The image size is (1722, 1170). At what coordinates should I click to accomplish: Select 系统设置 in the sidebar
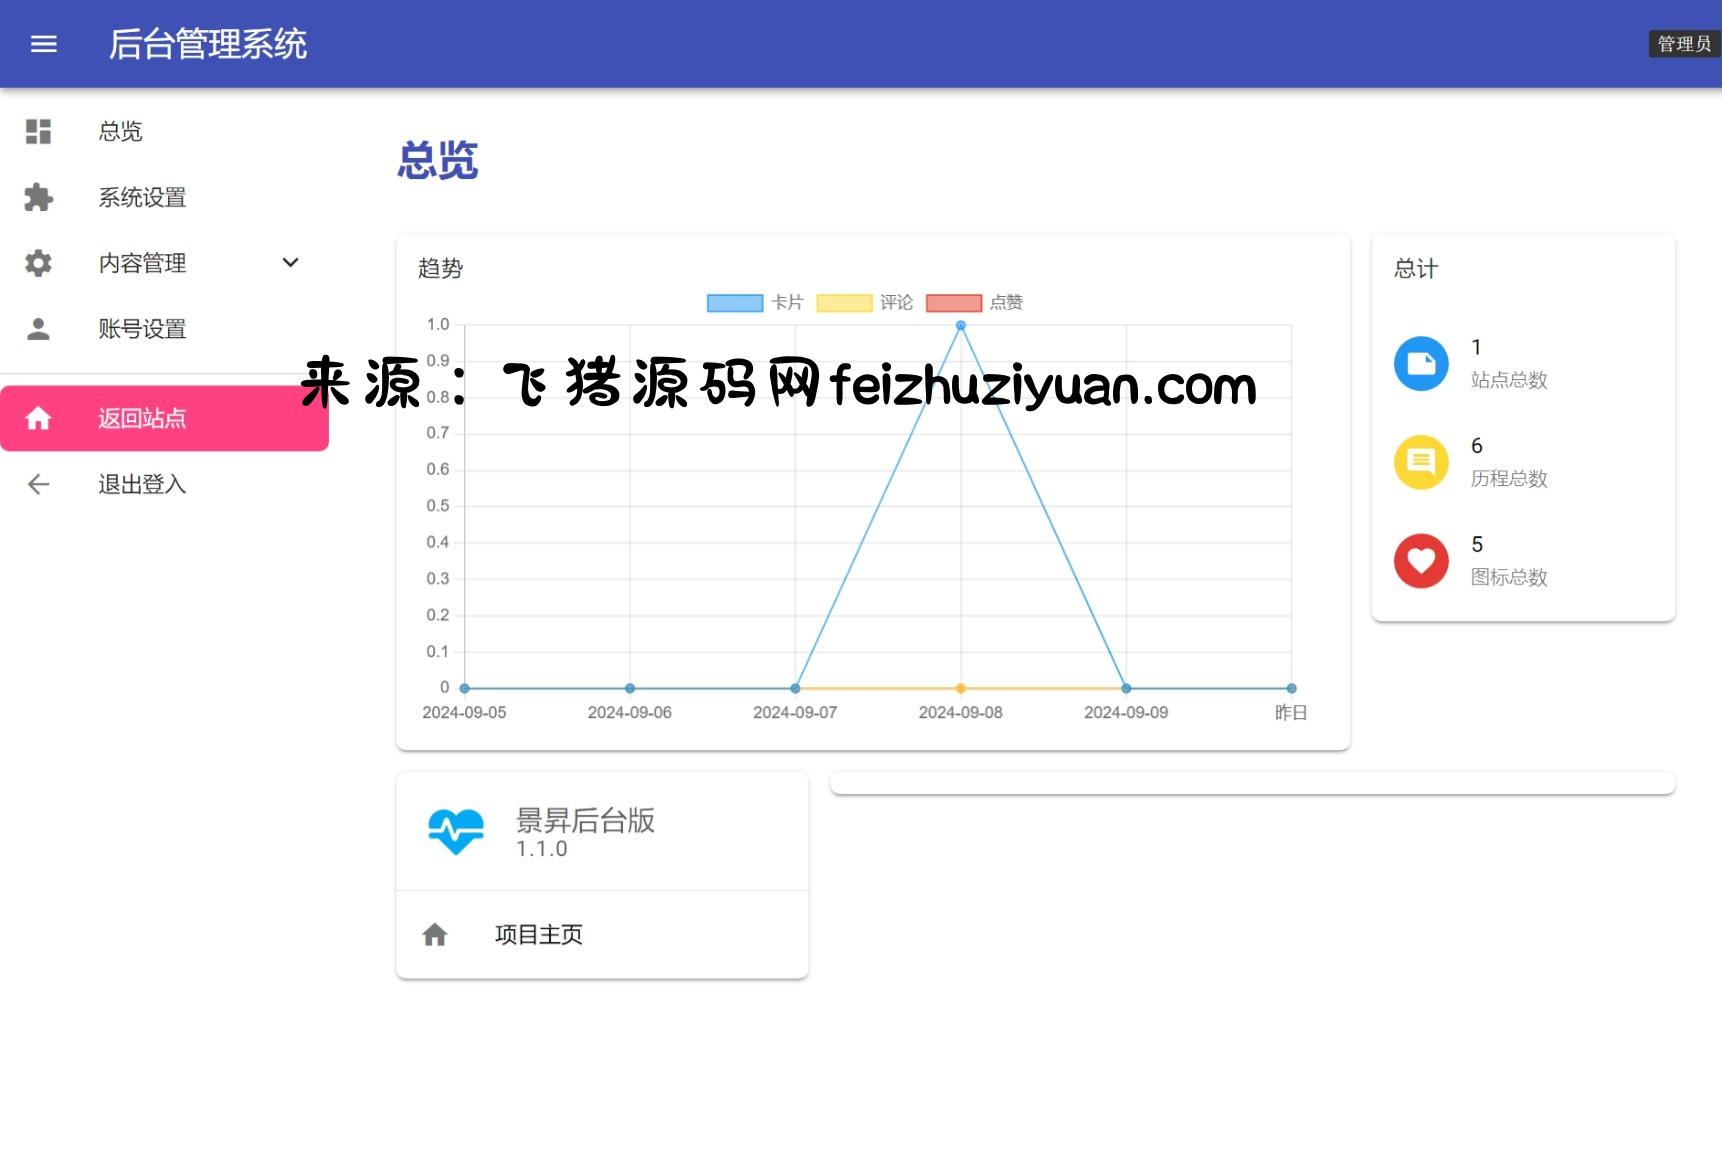(142, 198)
